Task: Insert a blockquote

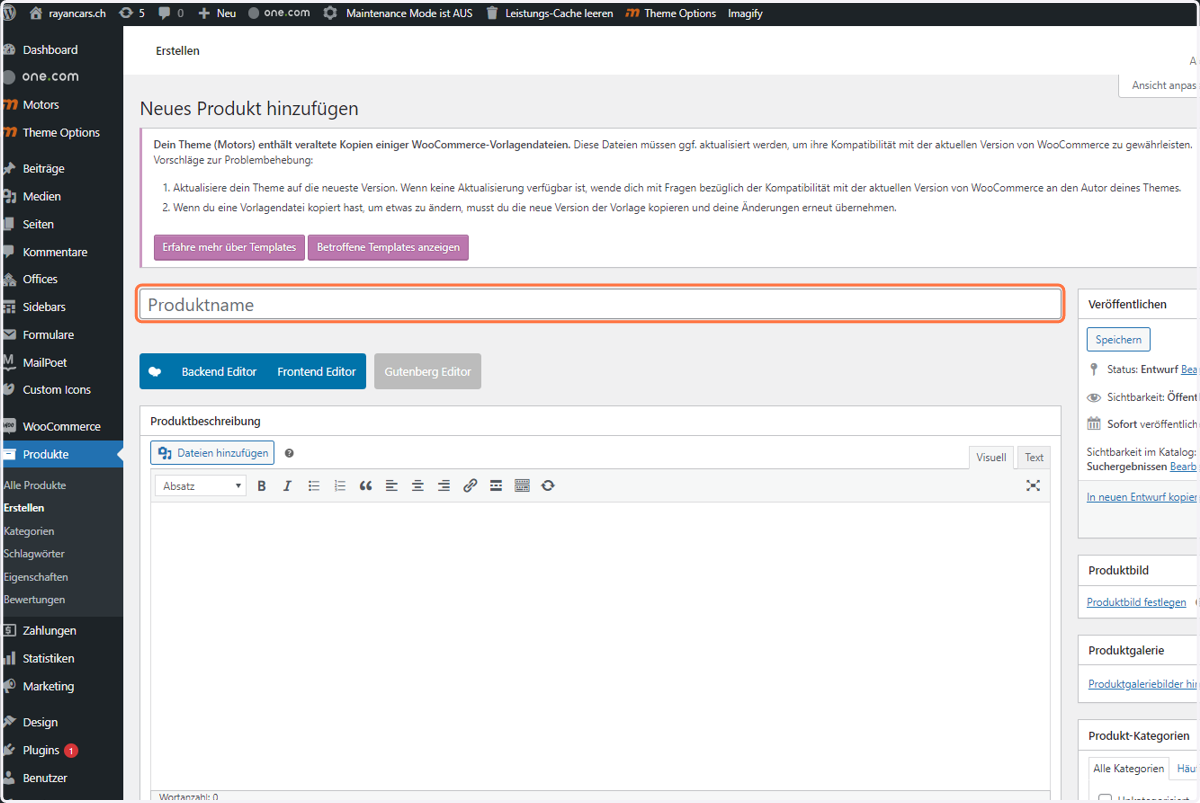Action: pyautogui.click(x=366, y=486)
